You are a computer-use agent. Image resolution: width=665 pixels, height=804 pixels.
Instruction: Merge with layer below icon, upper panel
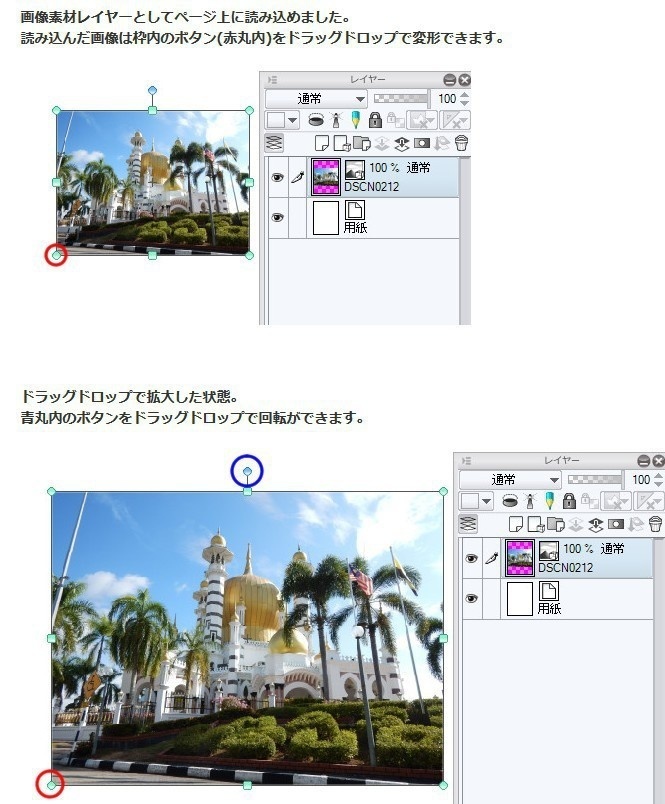tap(401, 144)
